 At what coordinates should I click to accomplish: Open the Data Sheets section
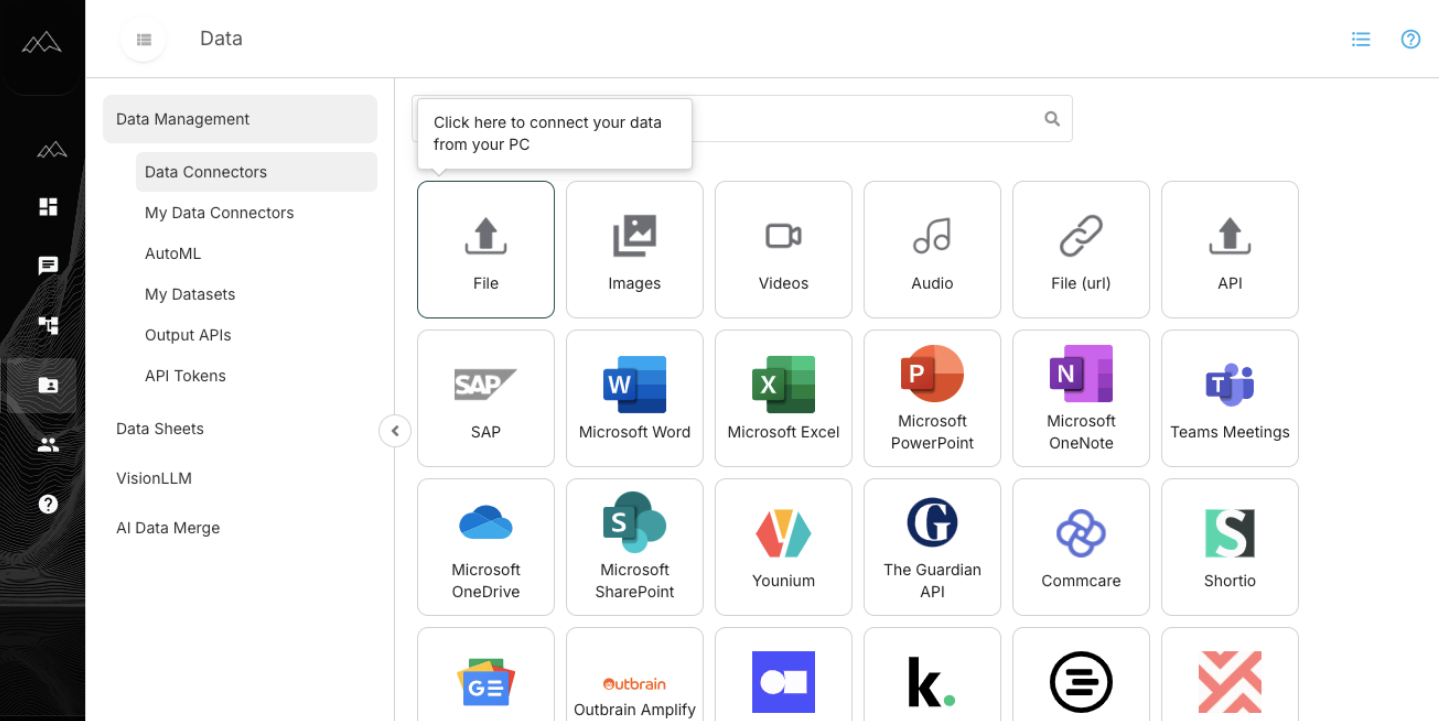tap(160, 429)
